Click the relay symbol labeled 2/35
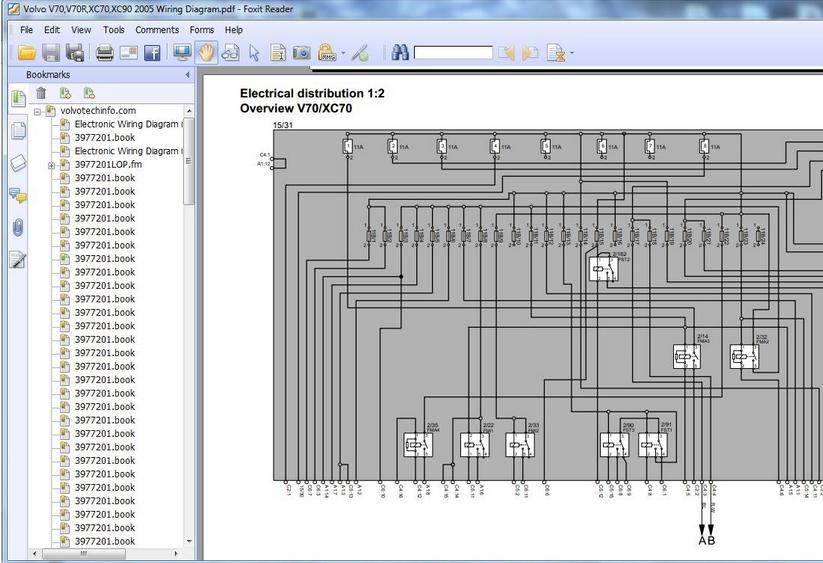Viewport: 823px width, 563px height. (x=418, y=445)
